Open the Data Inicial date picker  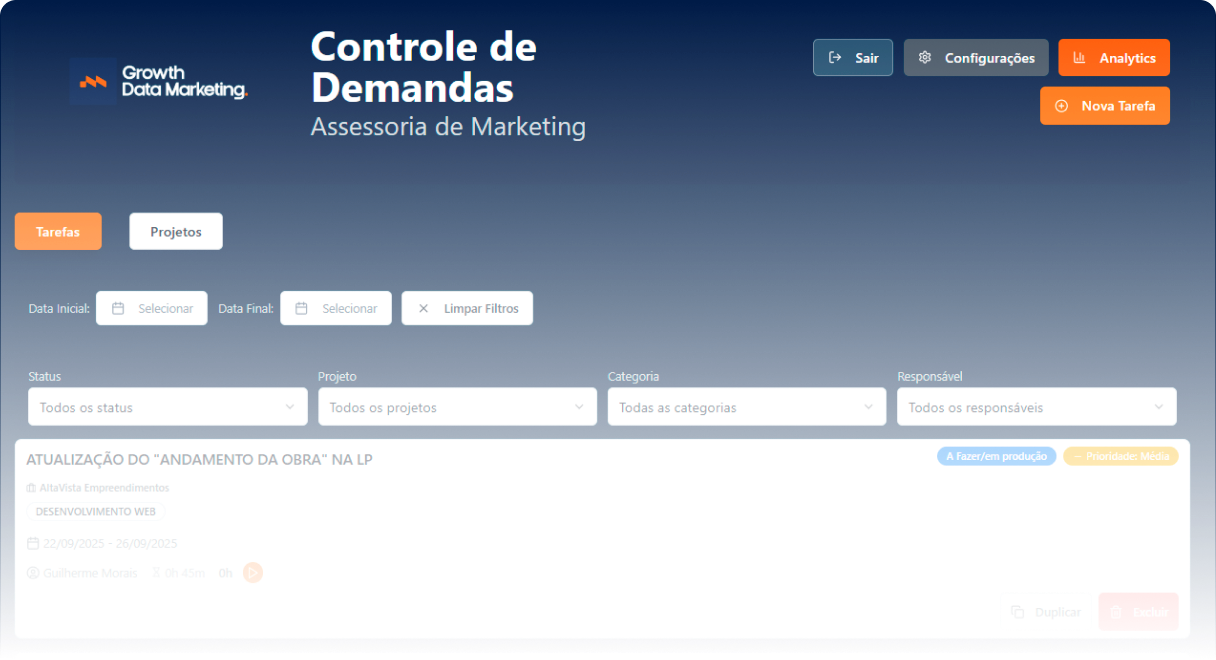[152, 308]
